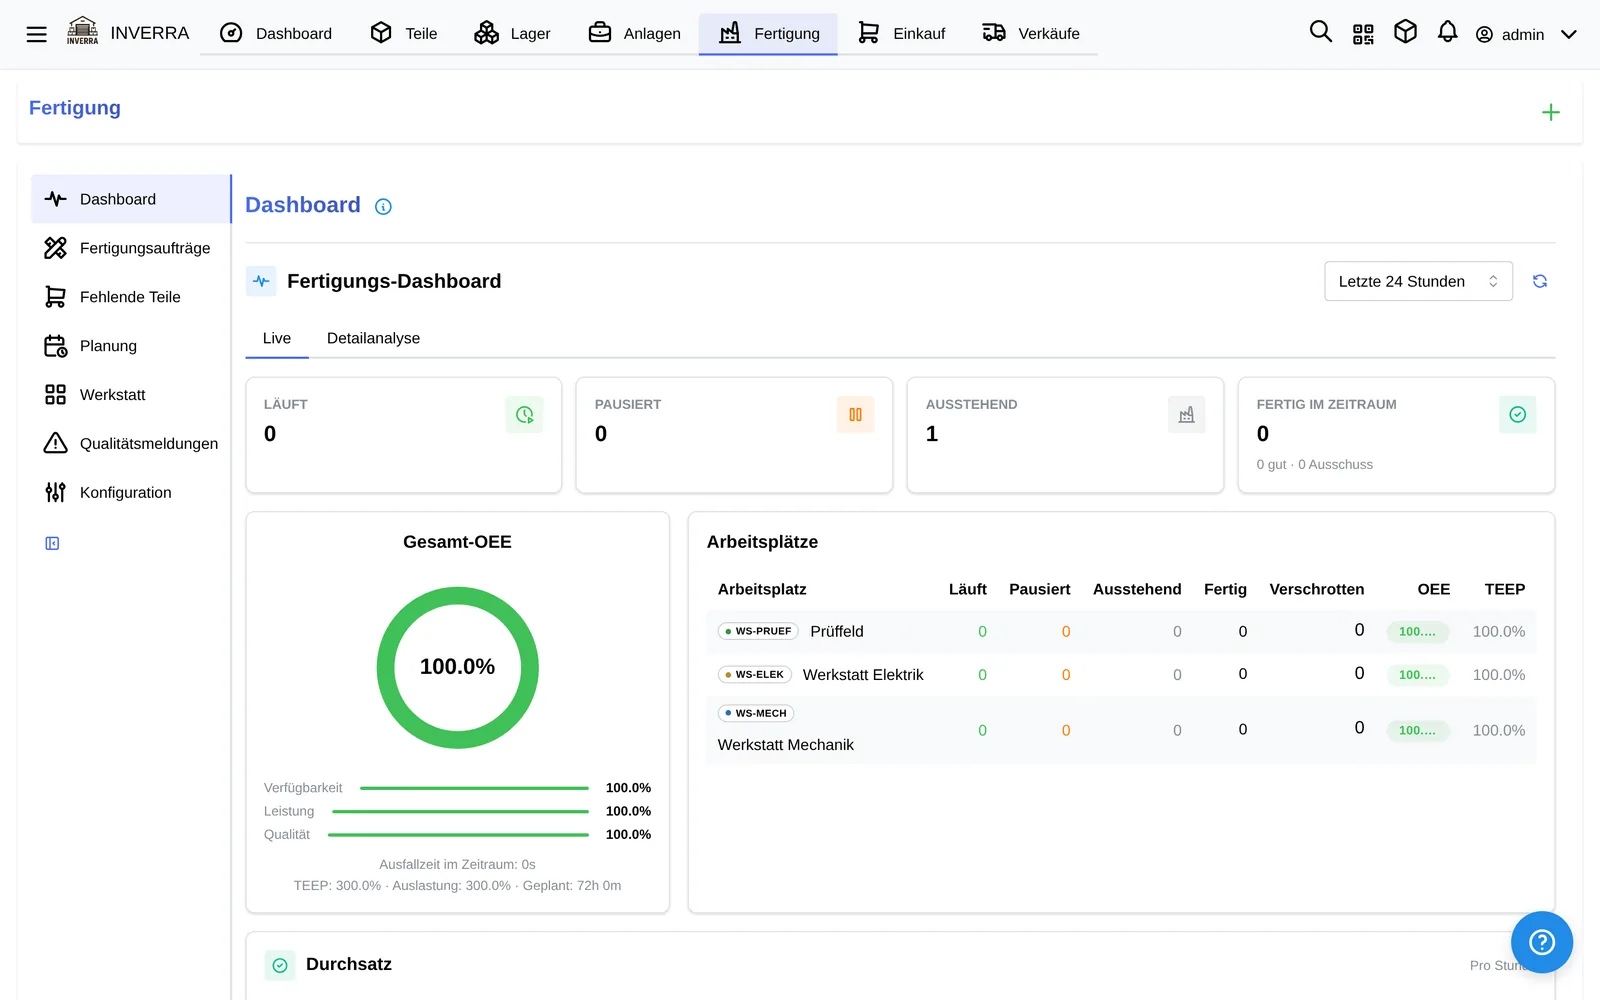Click the Läuft card clock icon

coord(524,414)
